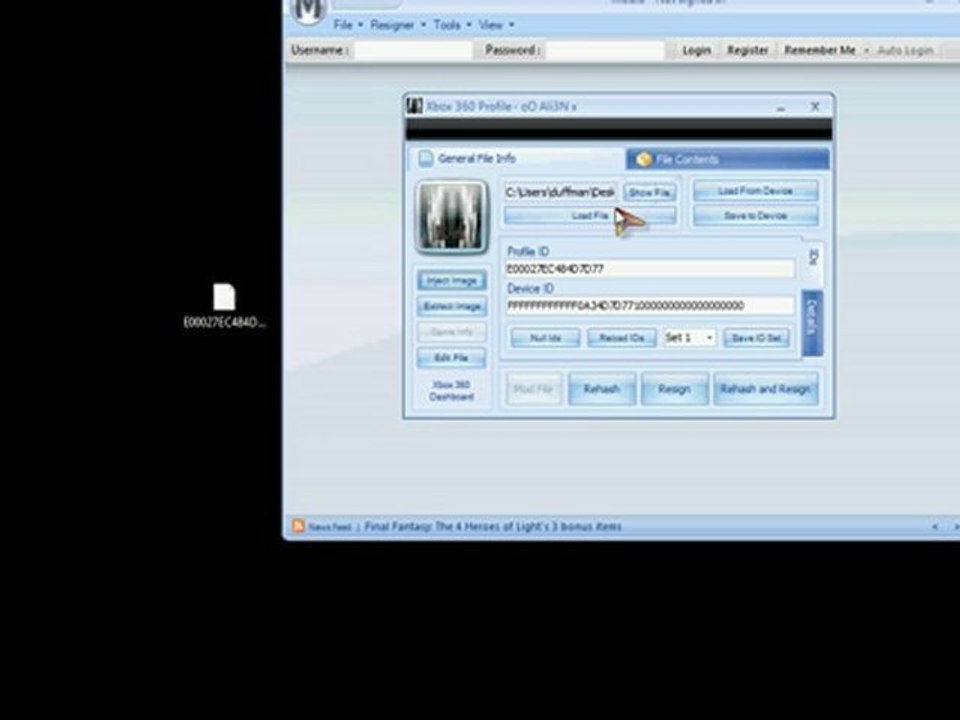Toggle the Auto Login option
This screenshot has height=720, width=960.
click(905, 50)
